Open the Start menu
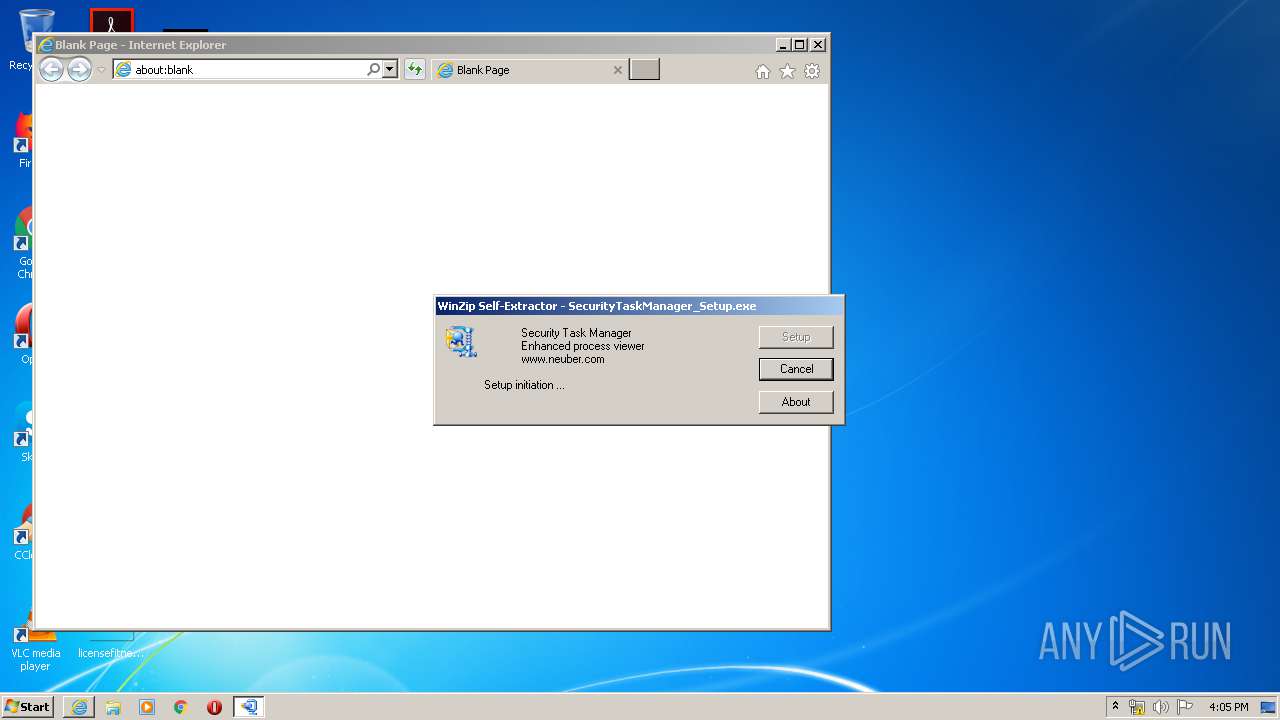 [27, 707]
